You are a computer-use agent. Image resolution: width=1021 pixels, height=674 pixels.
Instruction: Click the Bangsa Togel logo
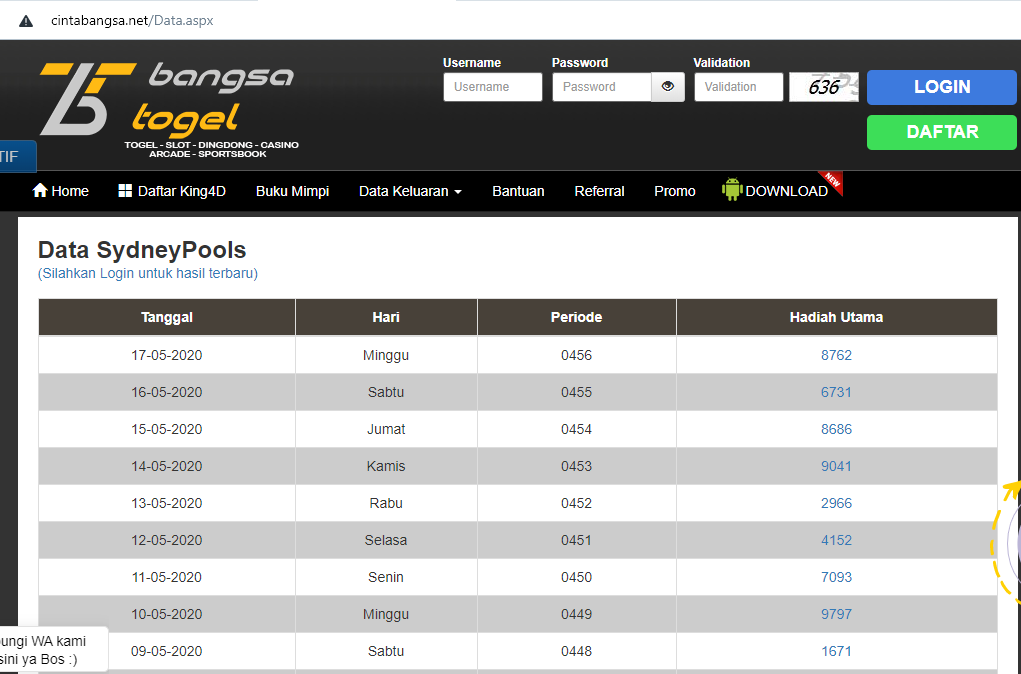169,109
